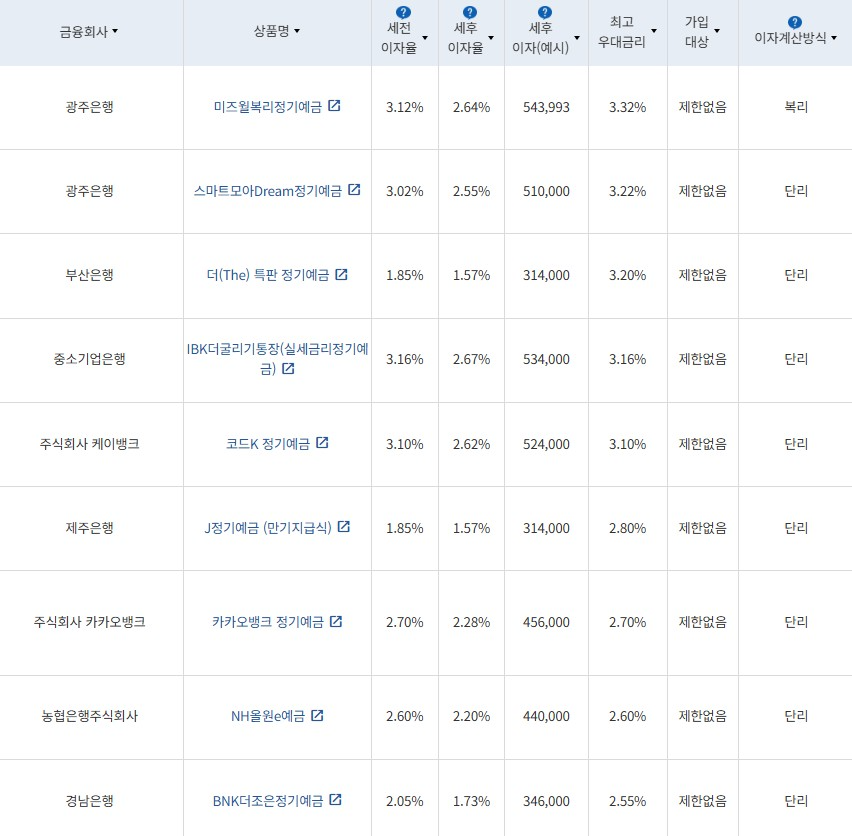The image size is (852, 836).
Task: Click help icon above 세전 이자율 header
Action: click(403, 12)
